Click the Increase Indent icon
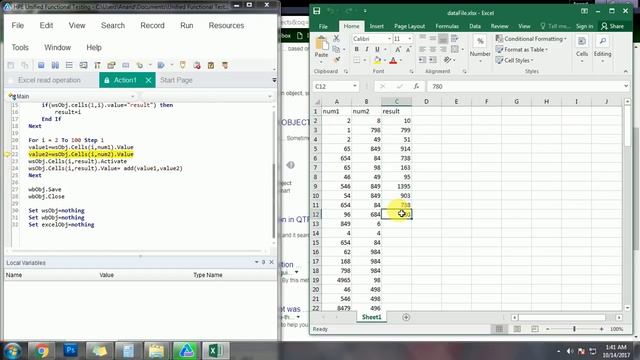The image size is (640, 360). (x=433, y=60)
